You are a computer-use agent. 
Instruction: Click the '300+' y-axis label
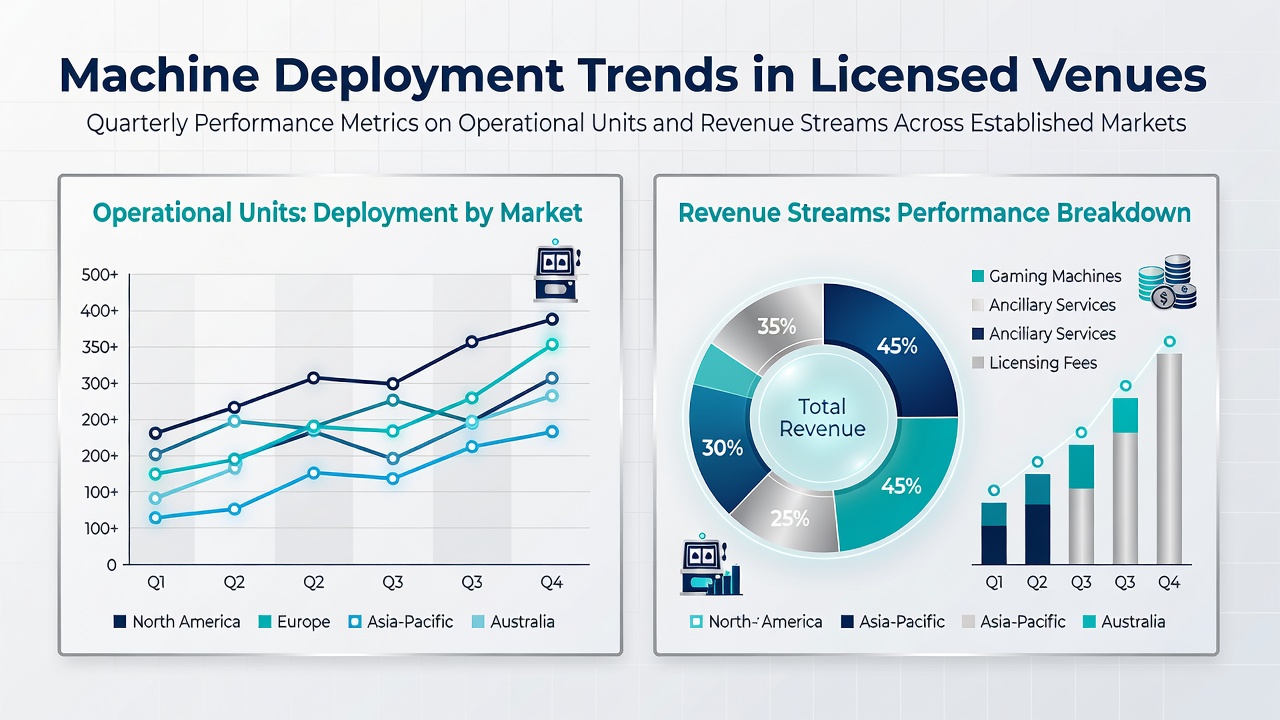click(99, 383)
